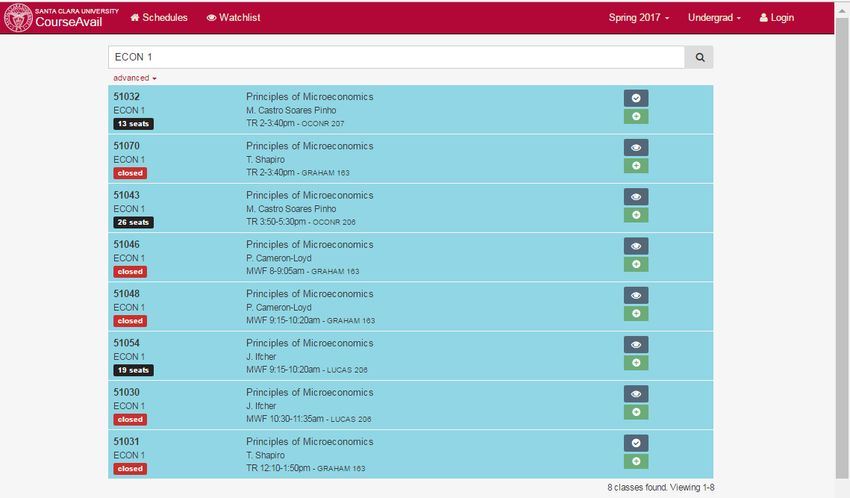Add class 51048 with green plus button
Image resolution: width=850 pixels, height=498 pixels.
[636, 314]
